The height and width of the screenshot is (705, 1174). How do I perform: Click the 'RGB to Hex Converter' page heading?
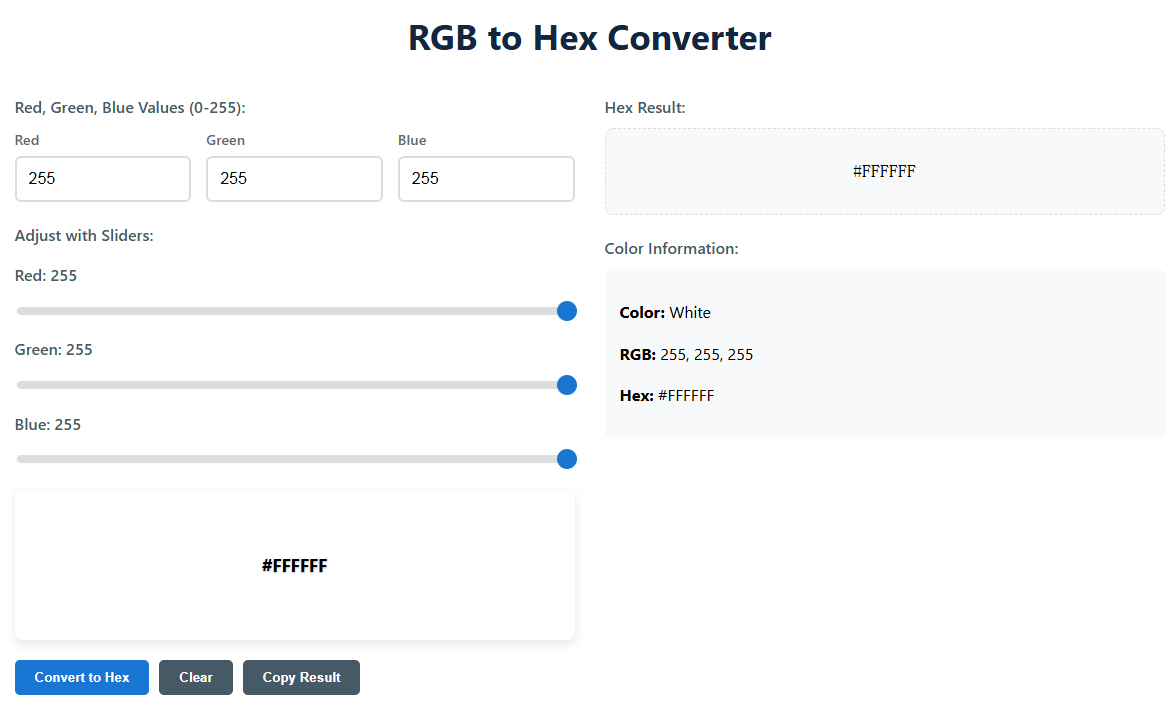pyautogui.click(x=589, y=38)
